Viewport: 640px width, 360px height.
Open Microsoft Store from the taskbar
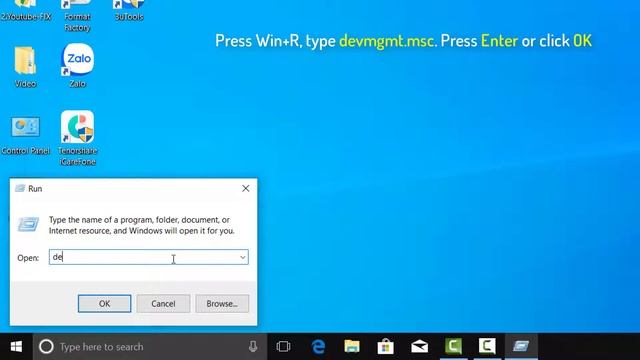point(386,347)
